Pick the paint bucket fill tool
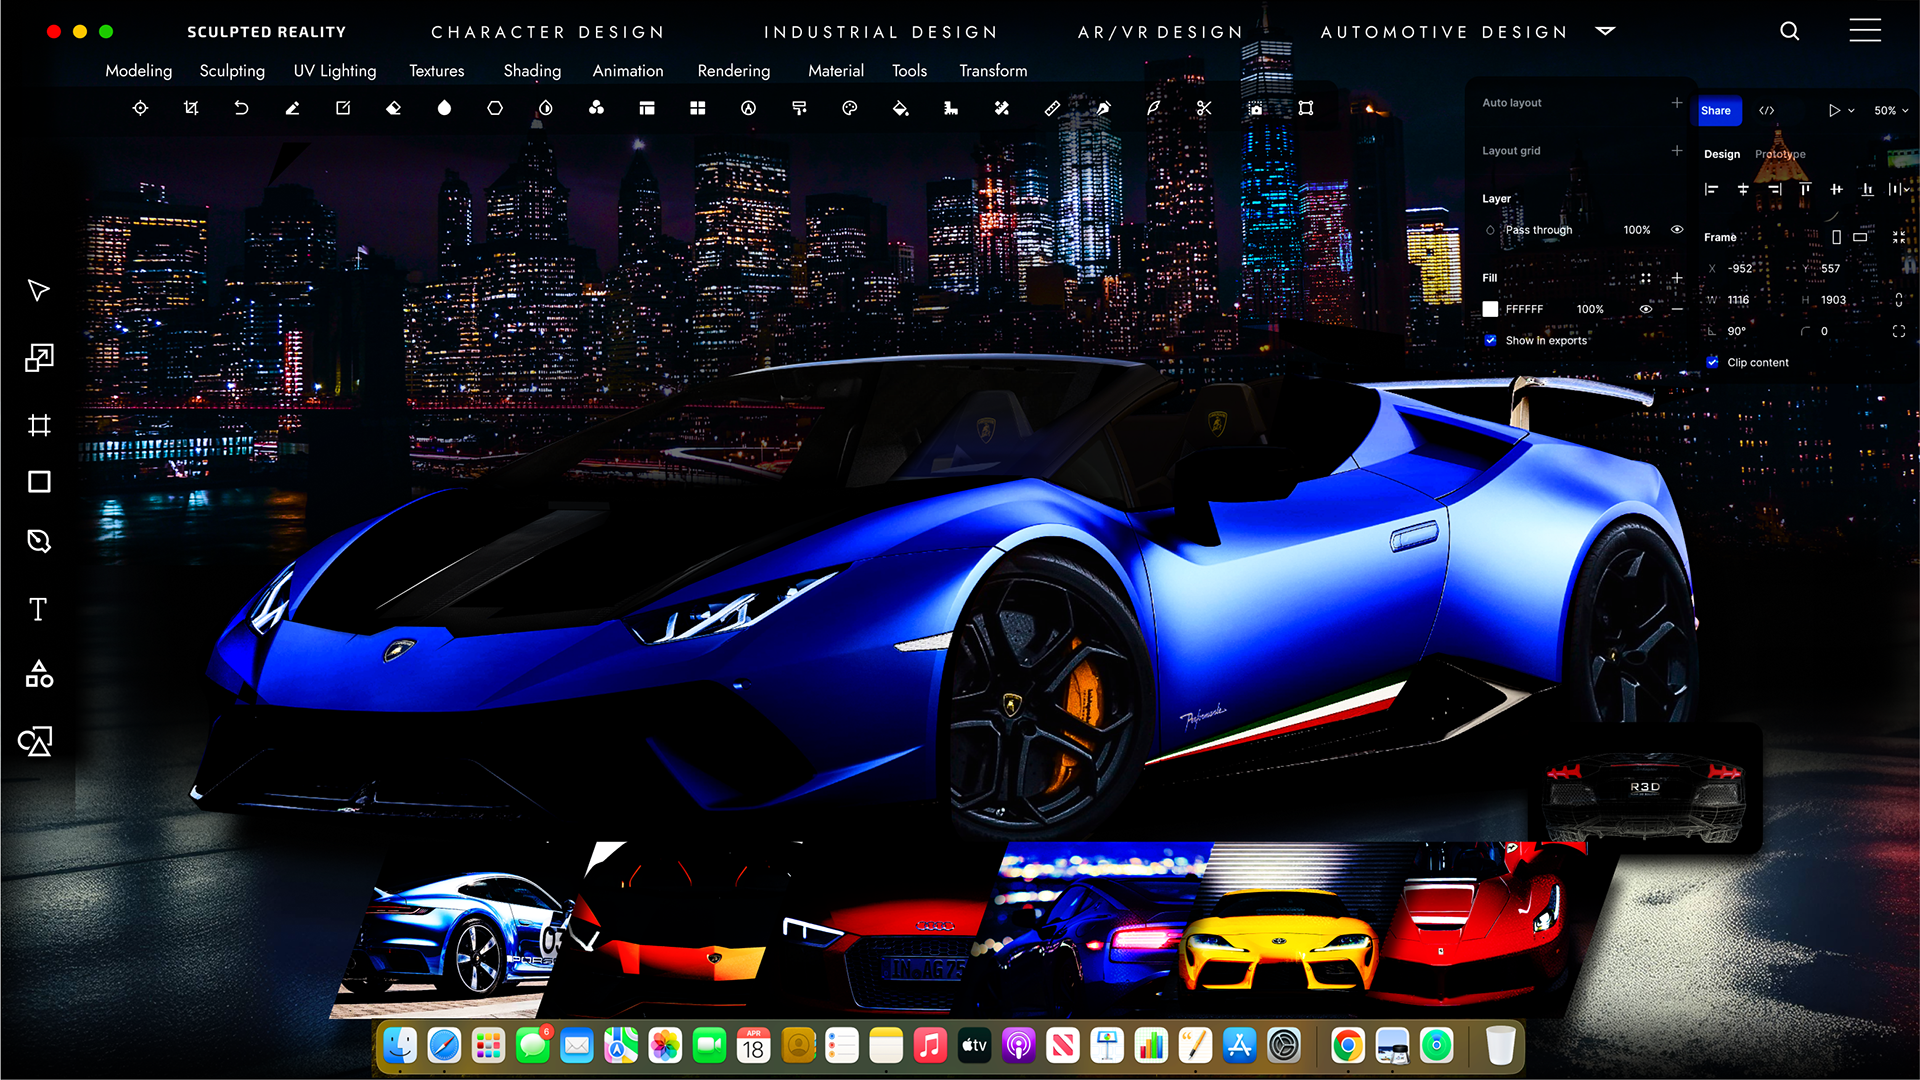1920x1080 pixels. pyautogui.click(x=900, y=108)
